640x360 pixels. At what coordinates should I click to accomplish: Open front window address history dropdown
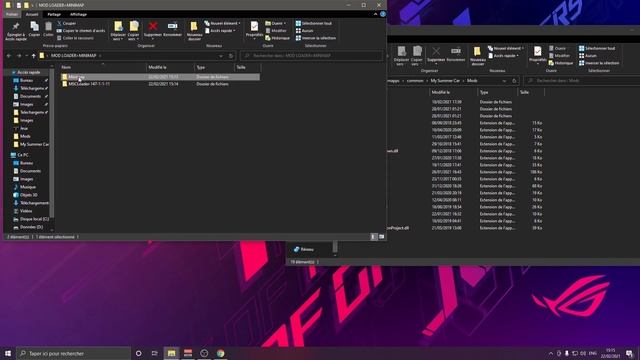click(221, 56)
